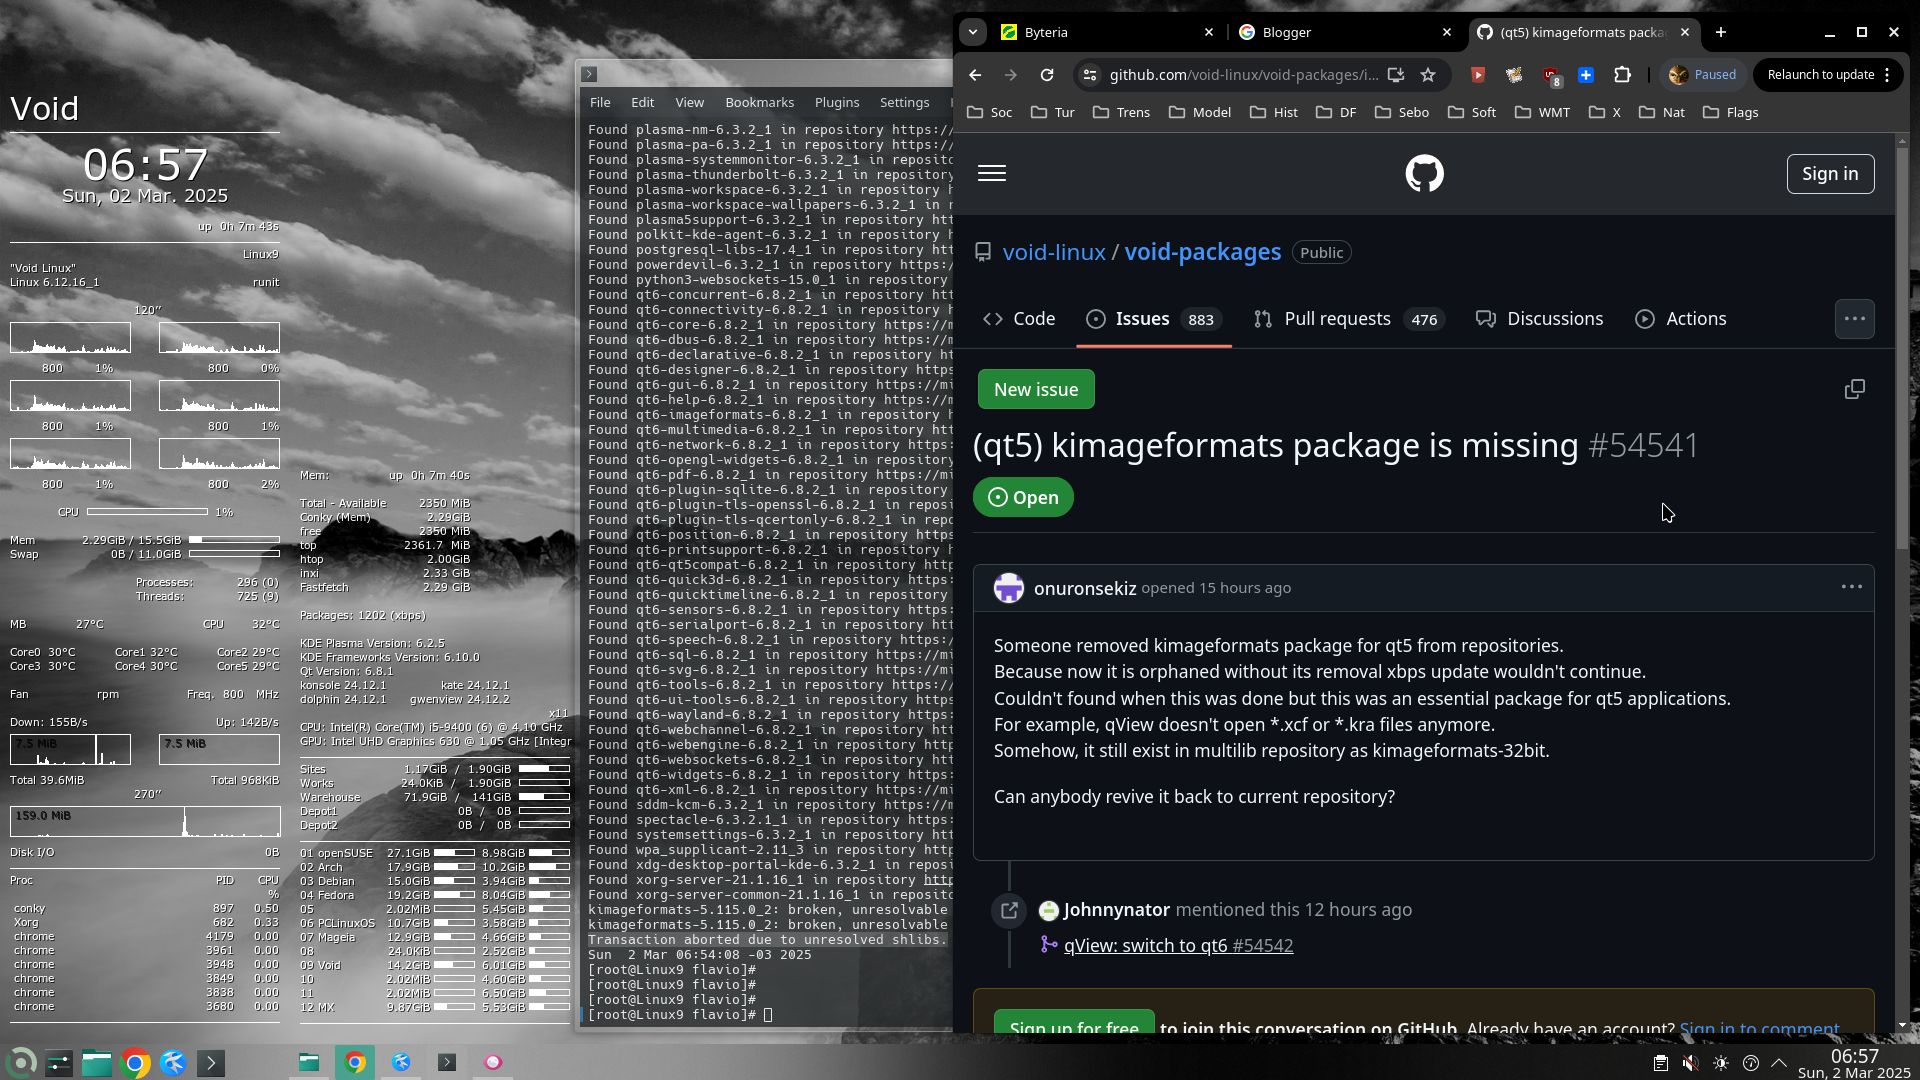Close the Blogger tab
The image size is (1920, 1080).
[x=1446, y=32]
